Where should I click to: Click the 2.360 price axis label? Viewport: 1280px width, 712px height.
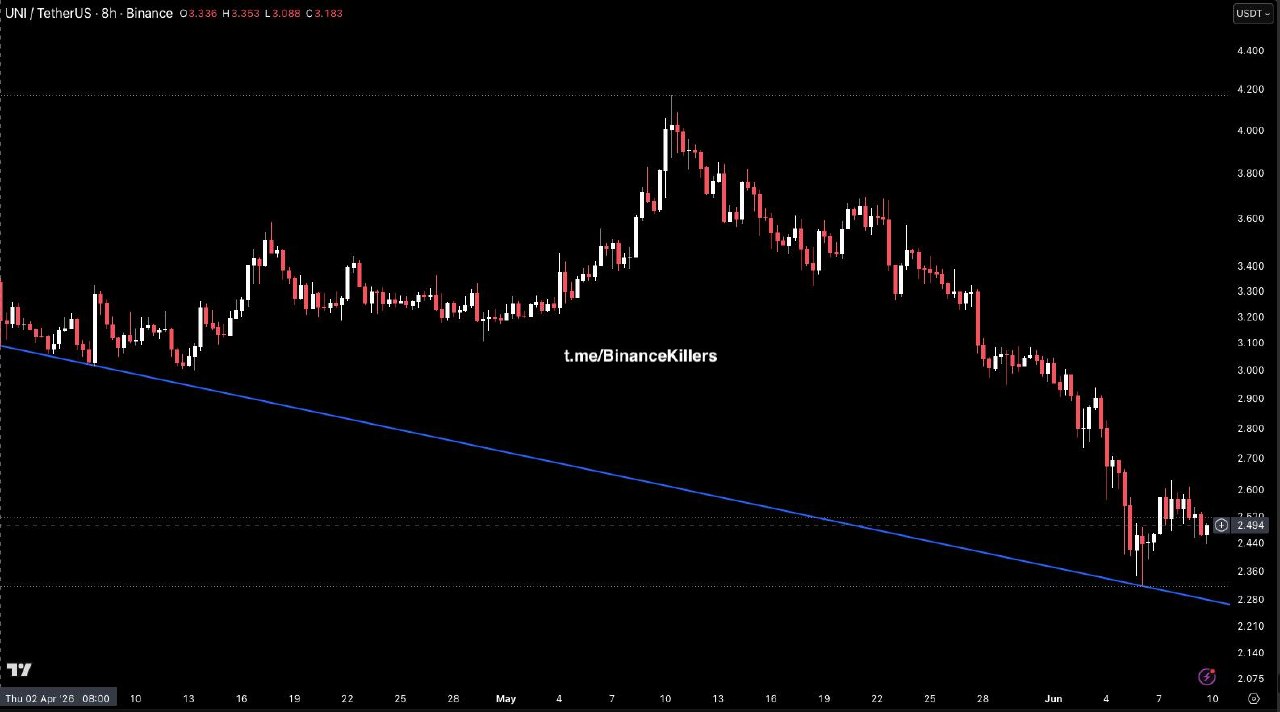point(1250,572)
